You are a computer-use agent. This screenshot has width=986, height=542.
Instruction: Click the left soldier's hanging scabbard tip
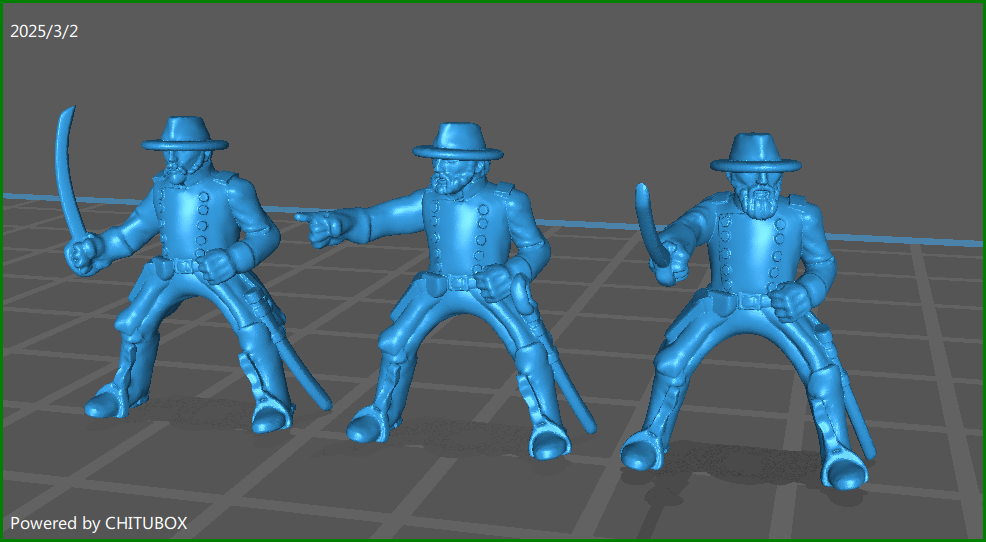coord(322,402)
